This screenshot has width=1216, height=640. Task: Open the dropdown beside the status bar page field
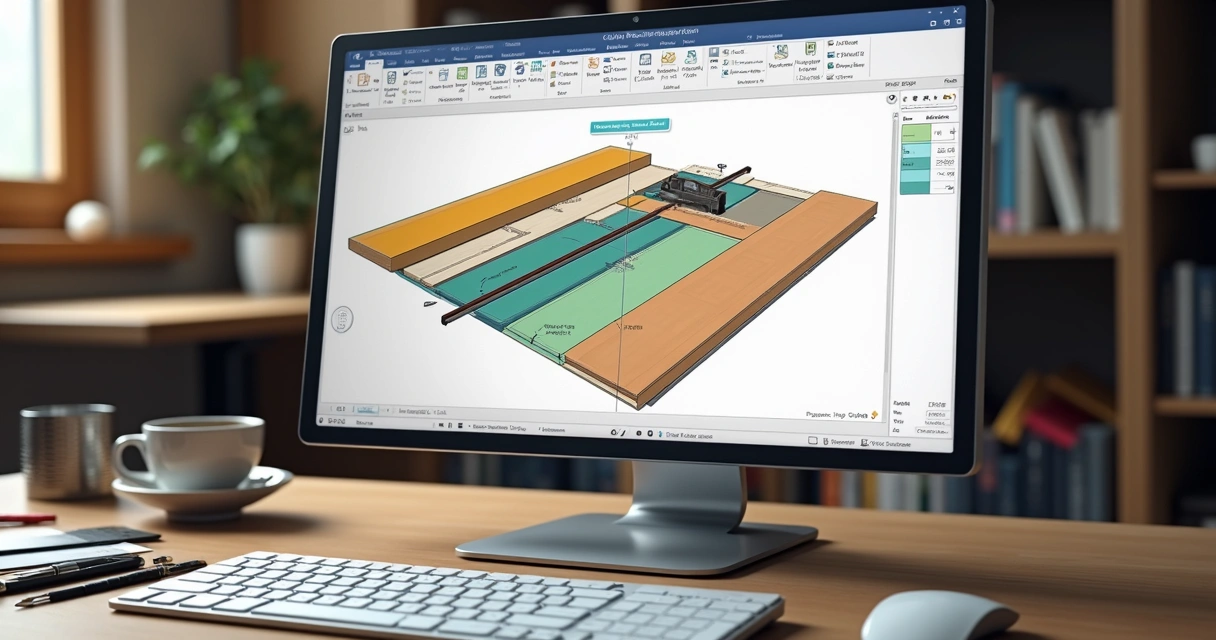386,410
